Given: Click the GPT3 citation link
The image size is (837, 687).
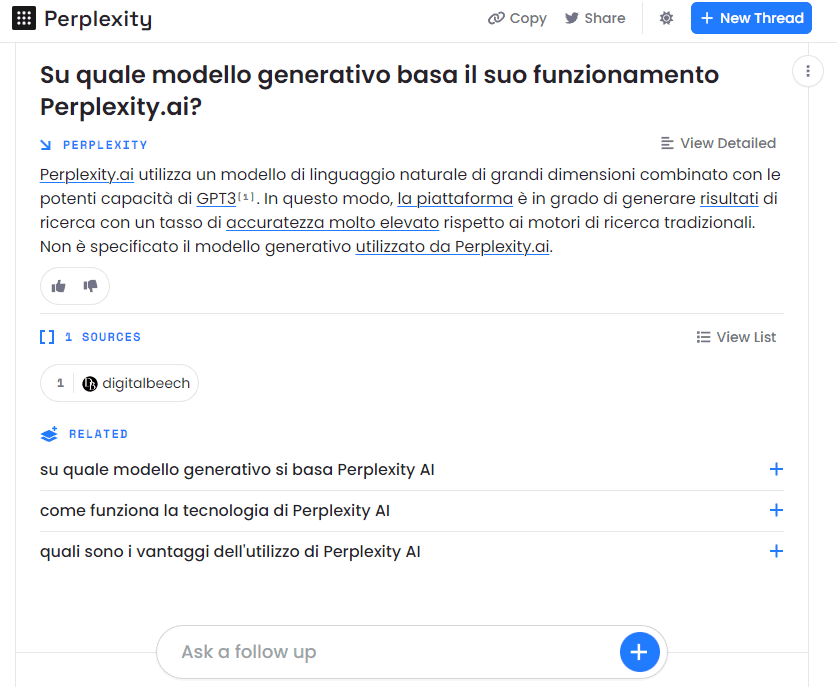Looking at the screenshot, I should pos(216,199).
